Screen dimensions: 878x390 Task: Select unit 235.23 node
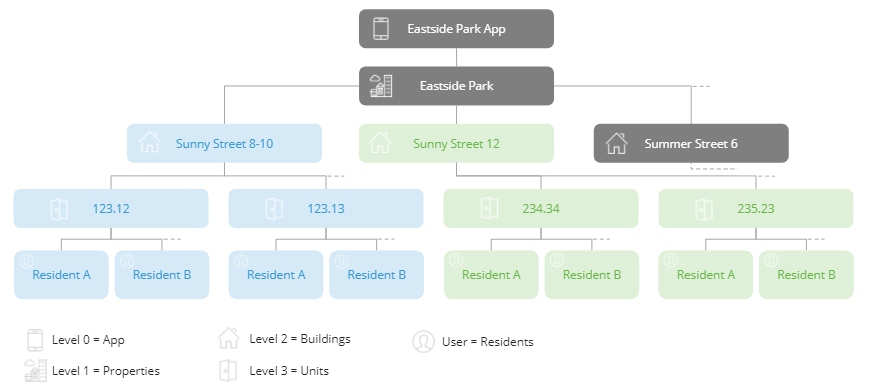756,208
